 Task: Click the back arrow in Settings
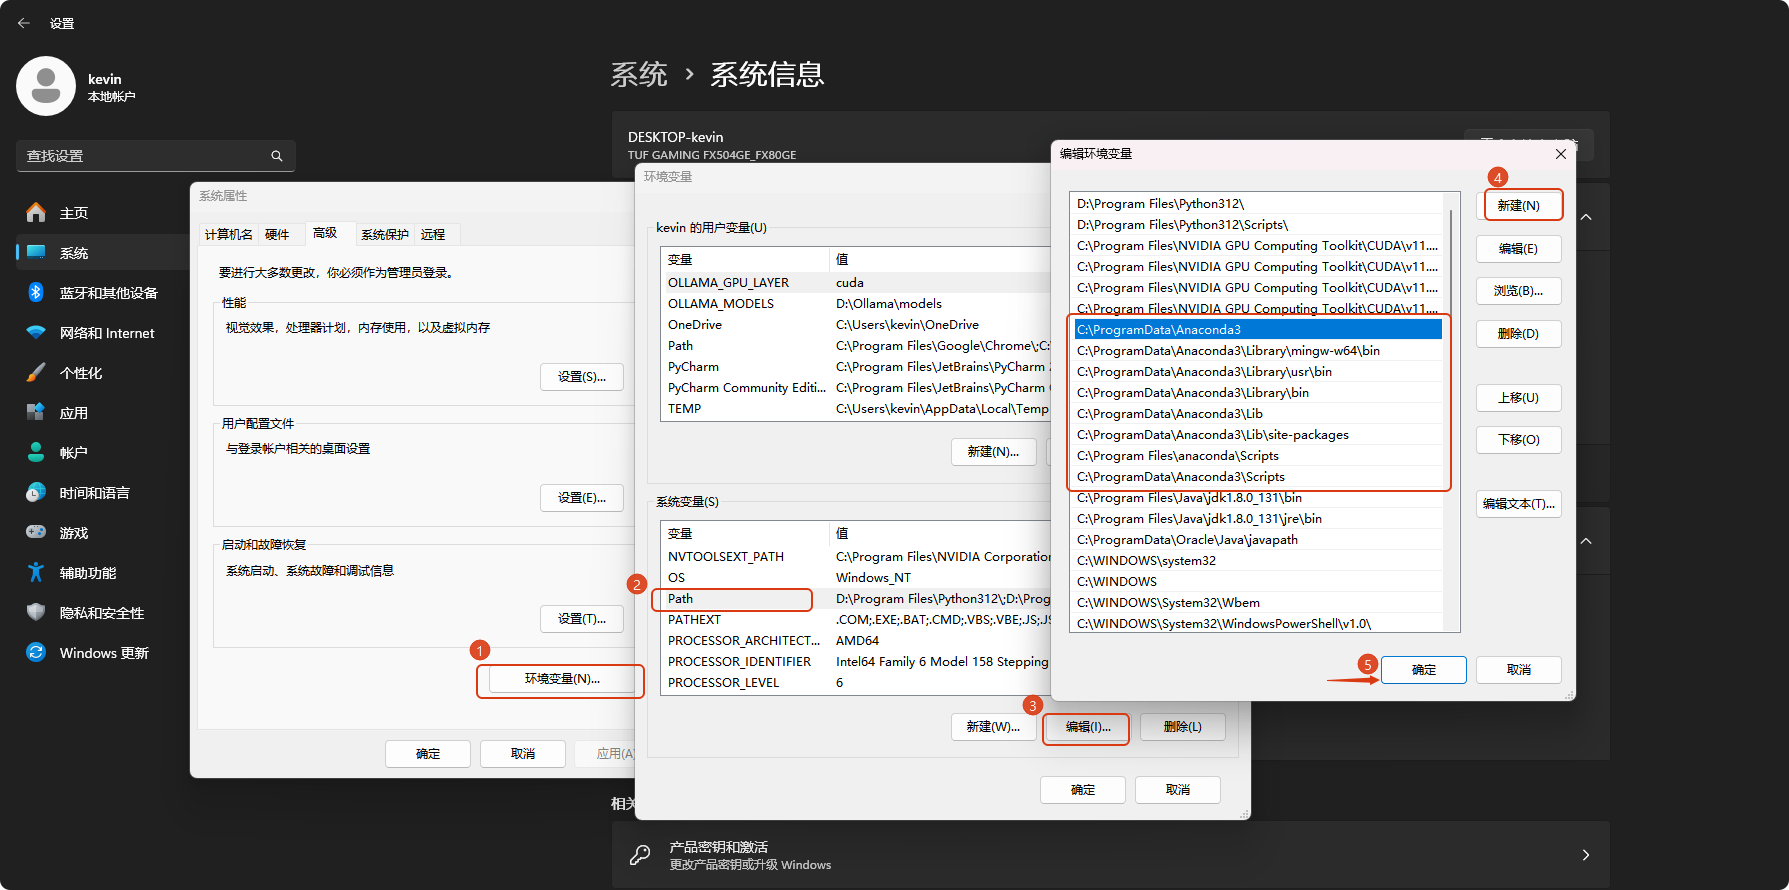[x=24, y=23]
